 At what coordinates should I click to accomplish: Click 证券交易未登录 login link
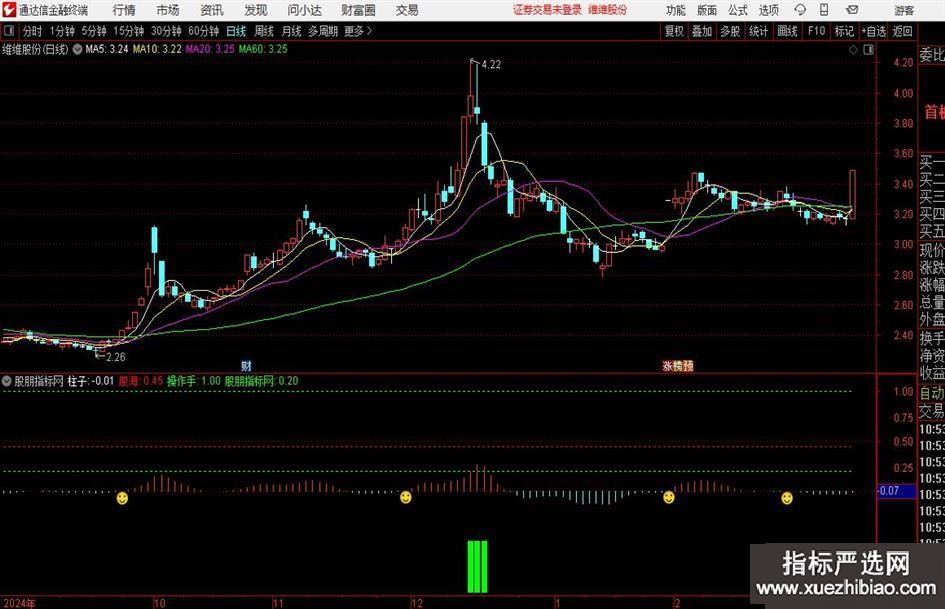pyautogui.click(x=547, y=10)
